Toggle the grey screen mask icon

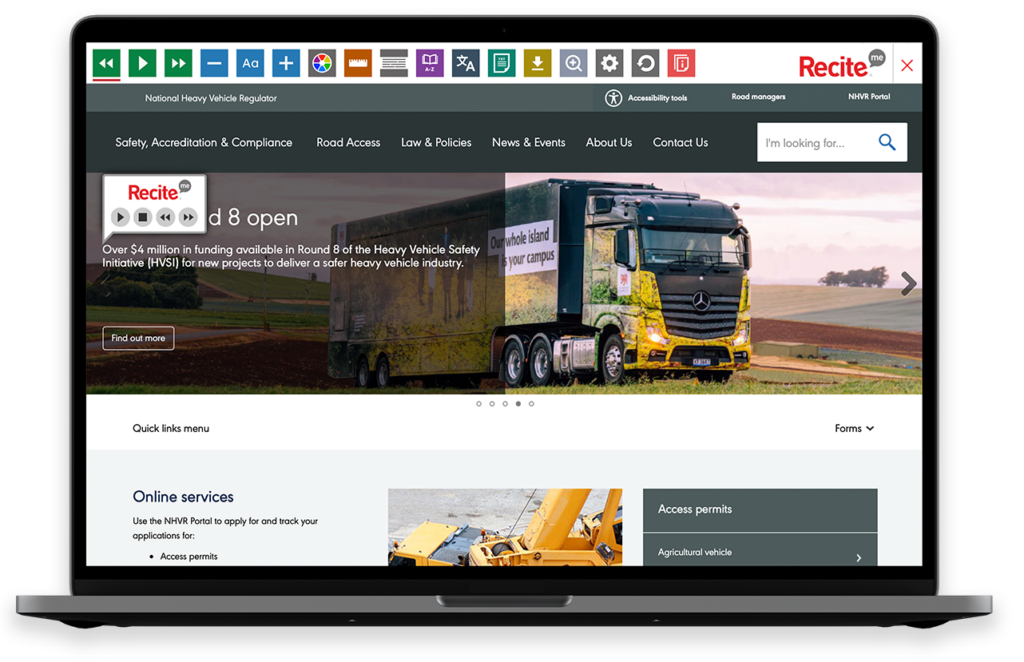pos(394,63)
